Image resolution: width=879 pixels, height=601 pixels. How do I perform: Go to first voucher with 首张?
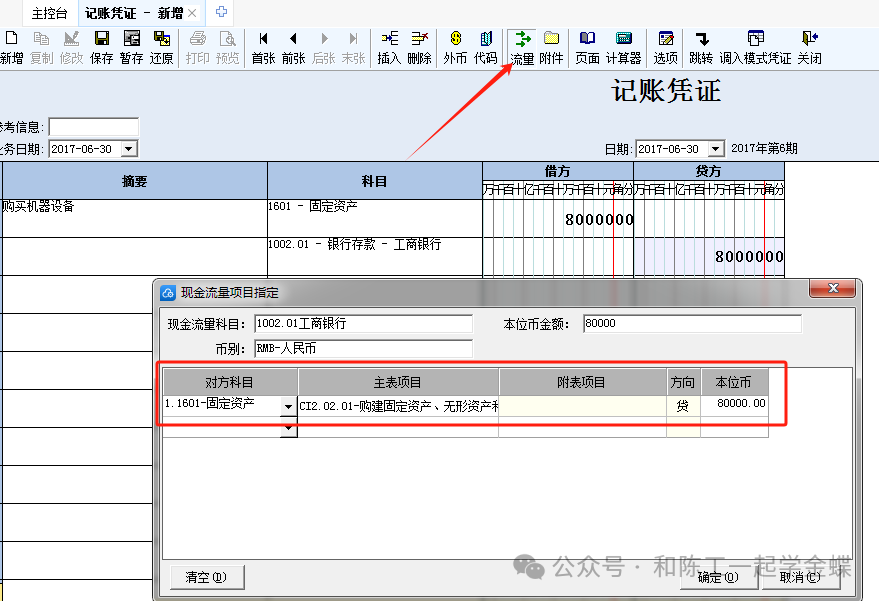(263, 47)
